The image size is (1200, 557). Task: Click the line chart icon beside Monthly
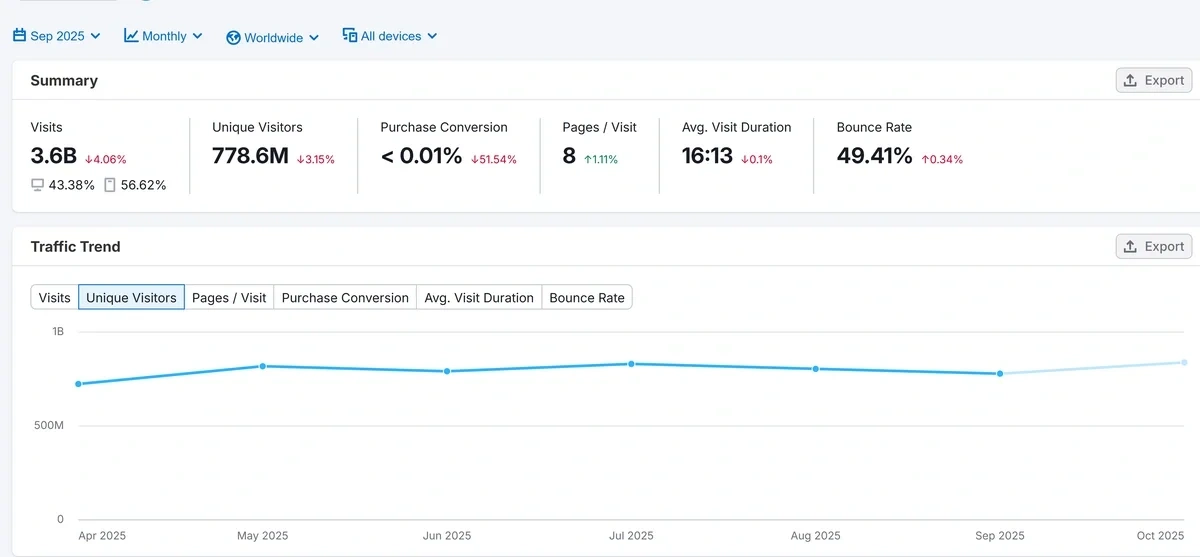pyautogui.click(x=131, y=36)
